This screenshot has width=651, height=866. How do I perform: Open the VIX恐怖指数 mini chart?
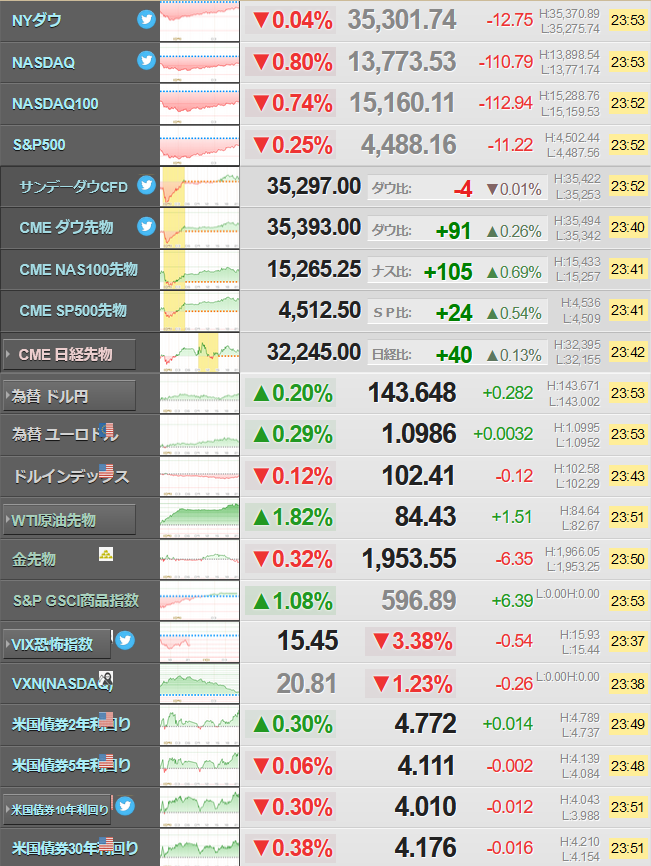200,642
